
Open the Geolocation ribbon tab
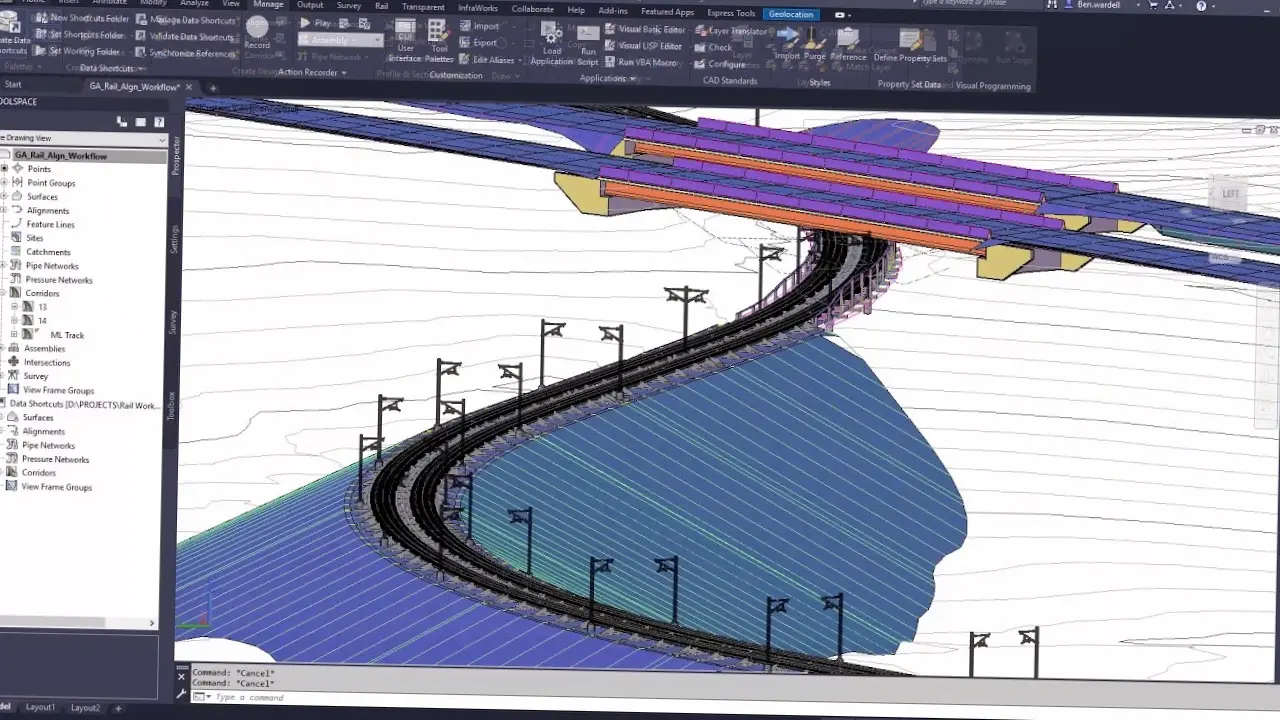point(791,14)
